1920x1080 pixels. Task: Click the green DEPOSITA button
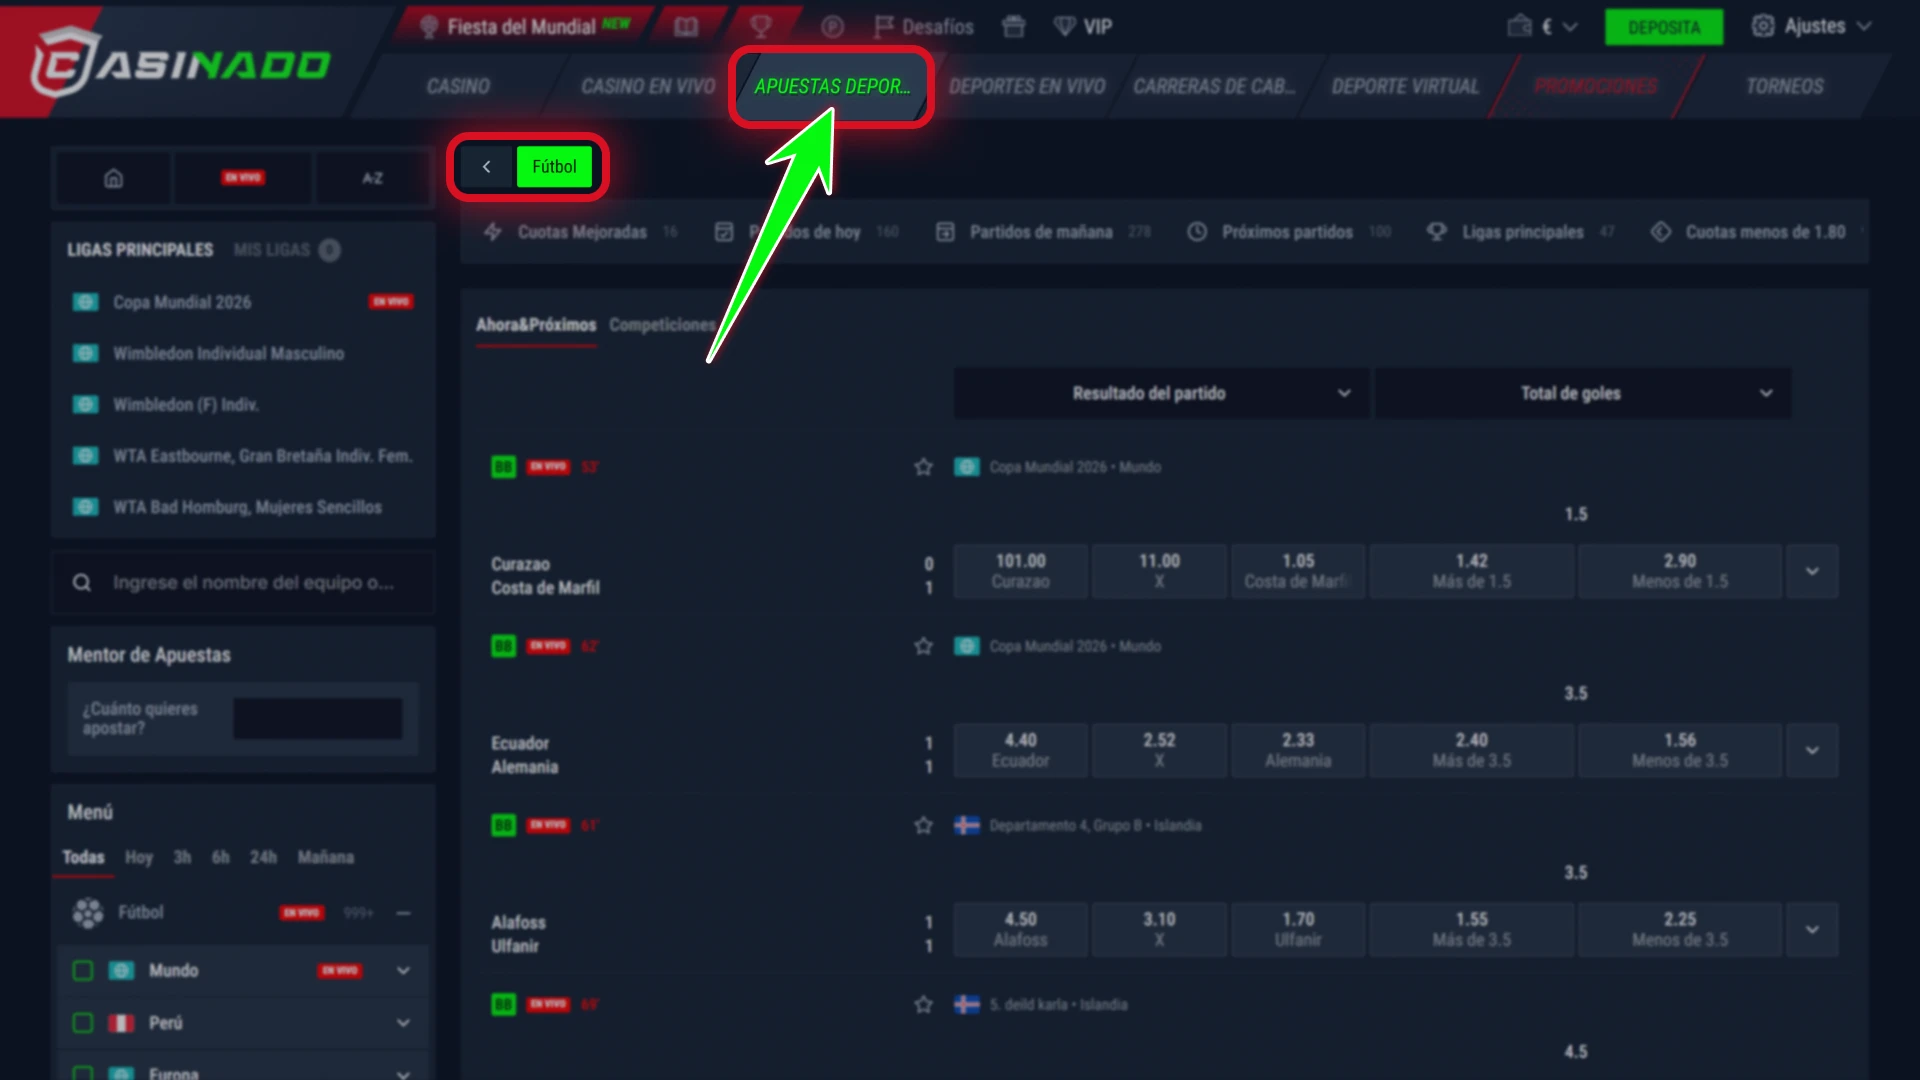(x=1664, y=27)
